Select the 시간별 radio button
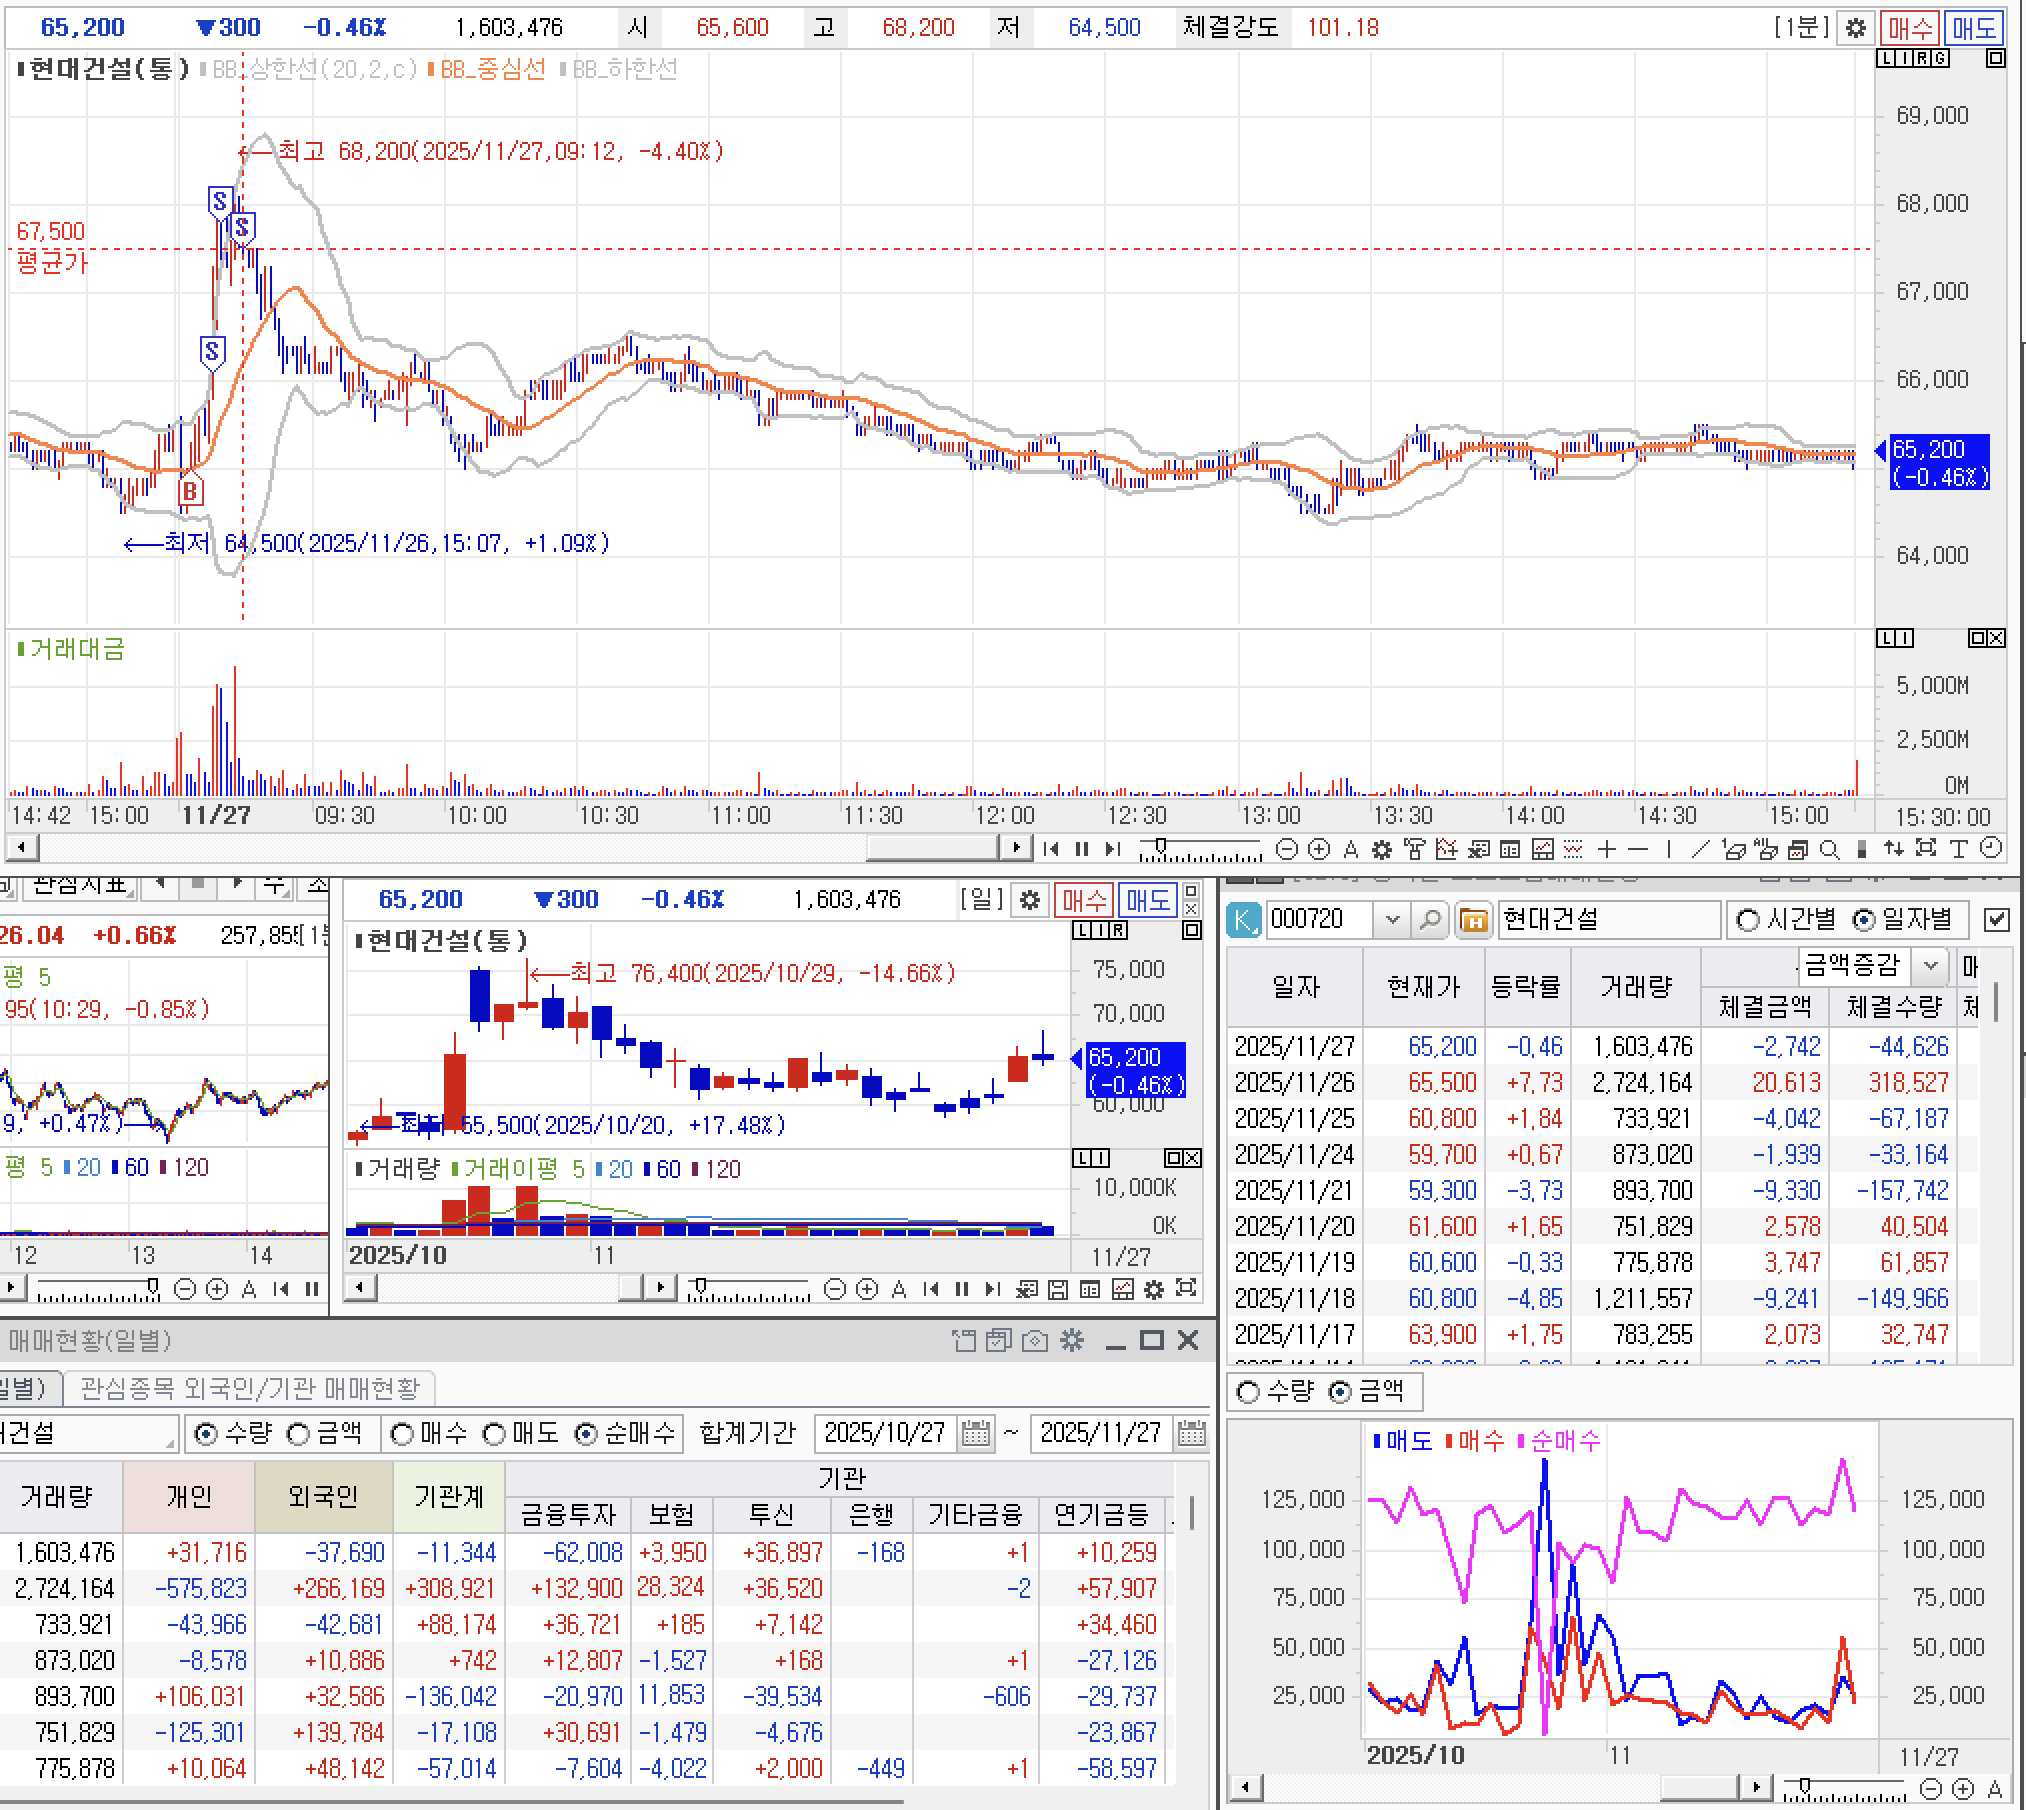 click(1748, 919)
